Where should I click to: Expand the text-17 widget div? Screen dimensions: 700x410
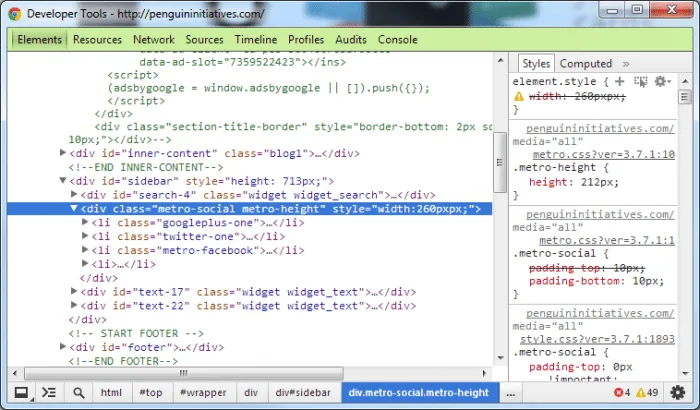click(x=74, y=291)
